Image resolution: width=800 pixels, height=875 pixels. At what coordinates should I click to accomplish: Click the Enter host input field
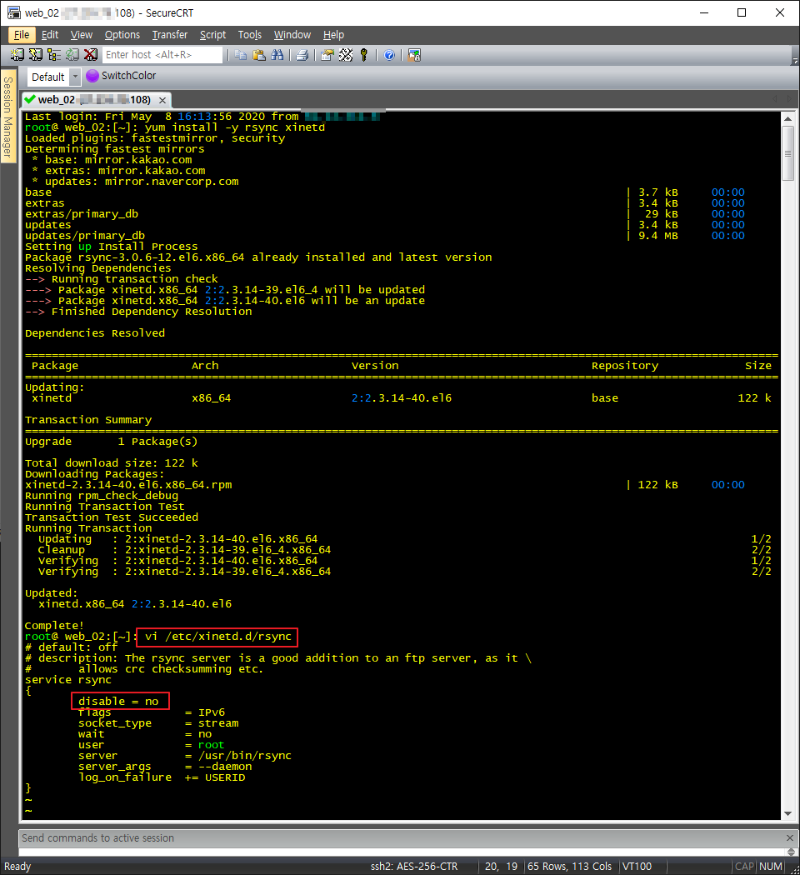click(x=162, y=55)
